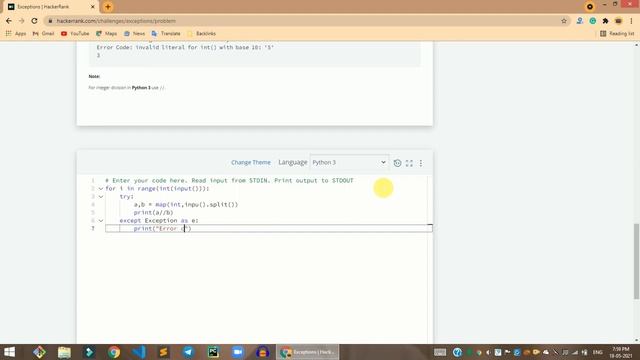Image resolution: width=640 pixels, height=360 pixels.
Task: Click the page vertical scrollbar thumb
Action: (637, 261)
